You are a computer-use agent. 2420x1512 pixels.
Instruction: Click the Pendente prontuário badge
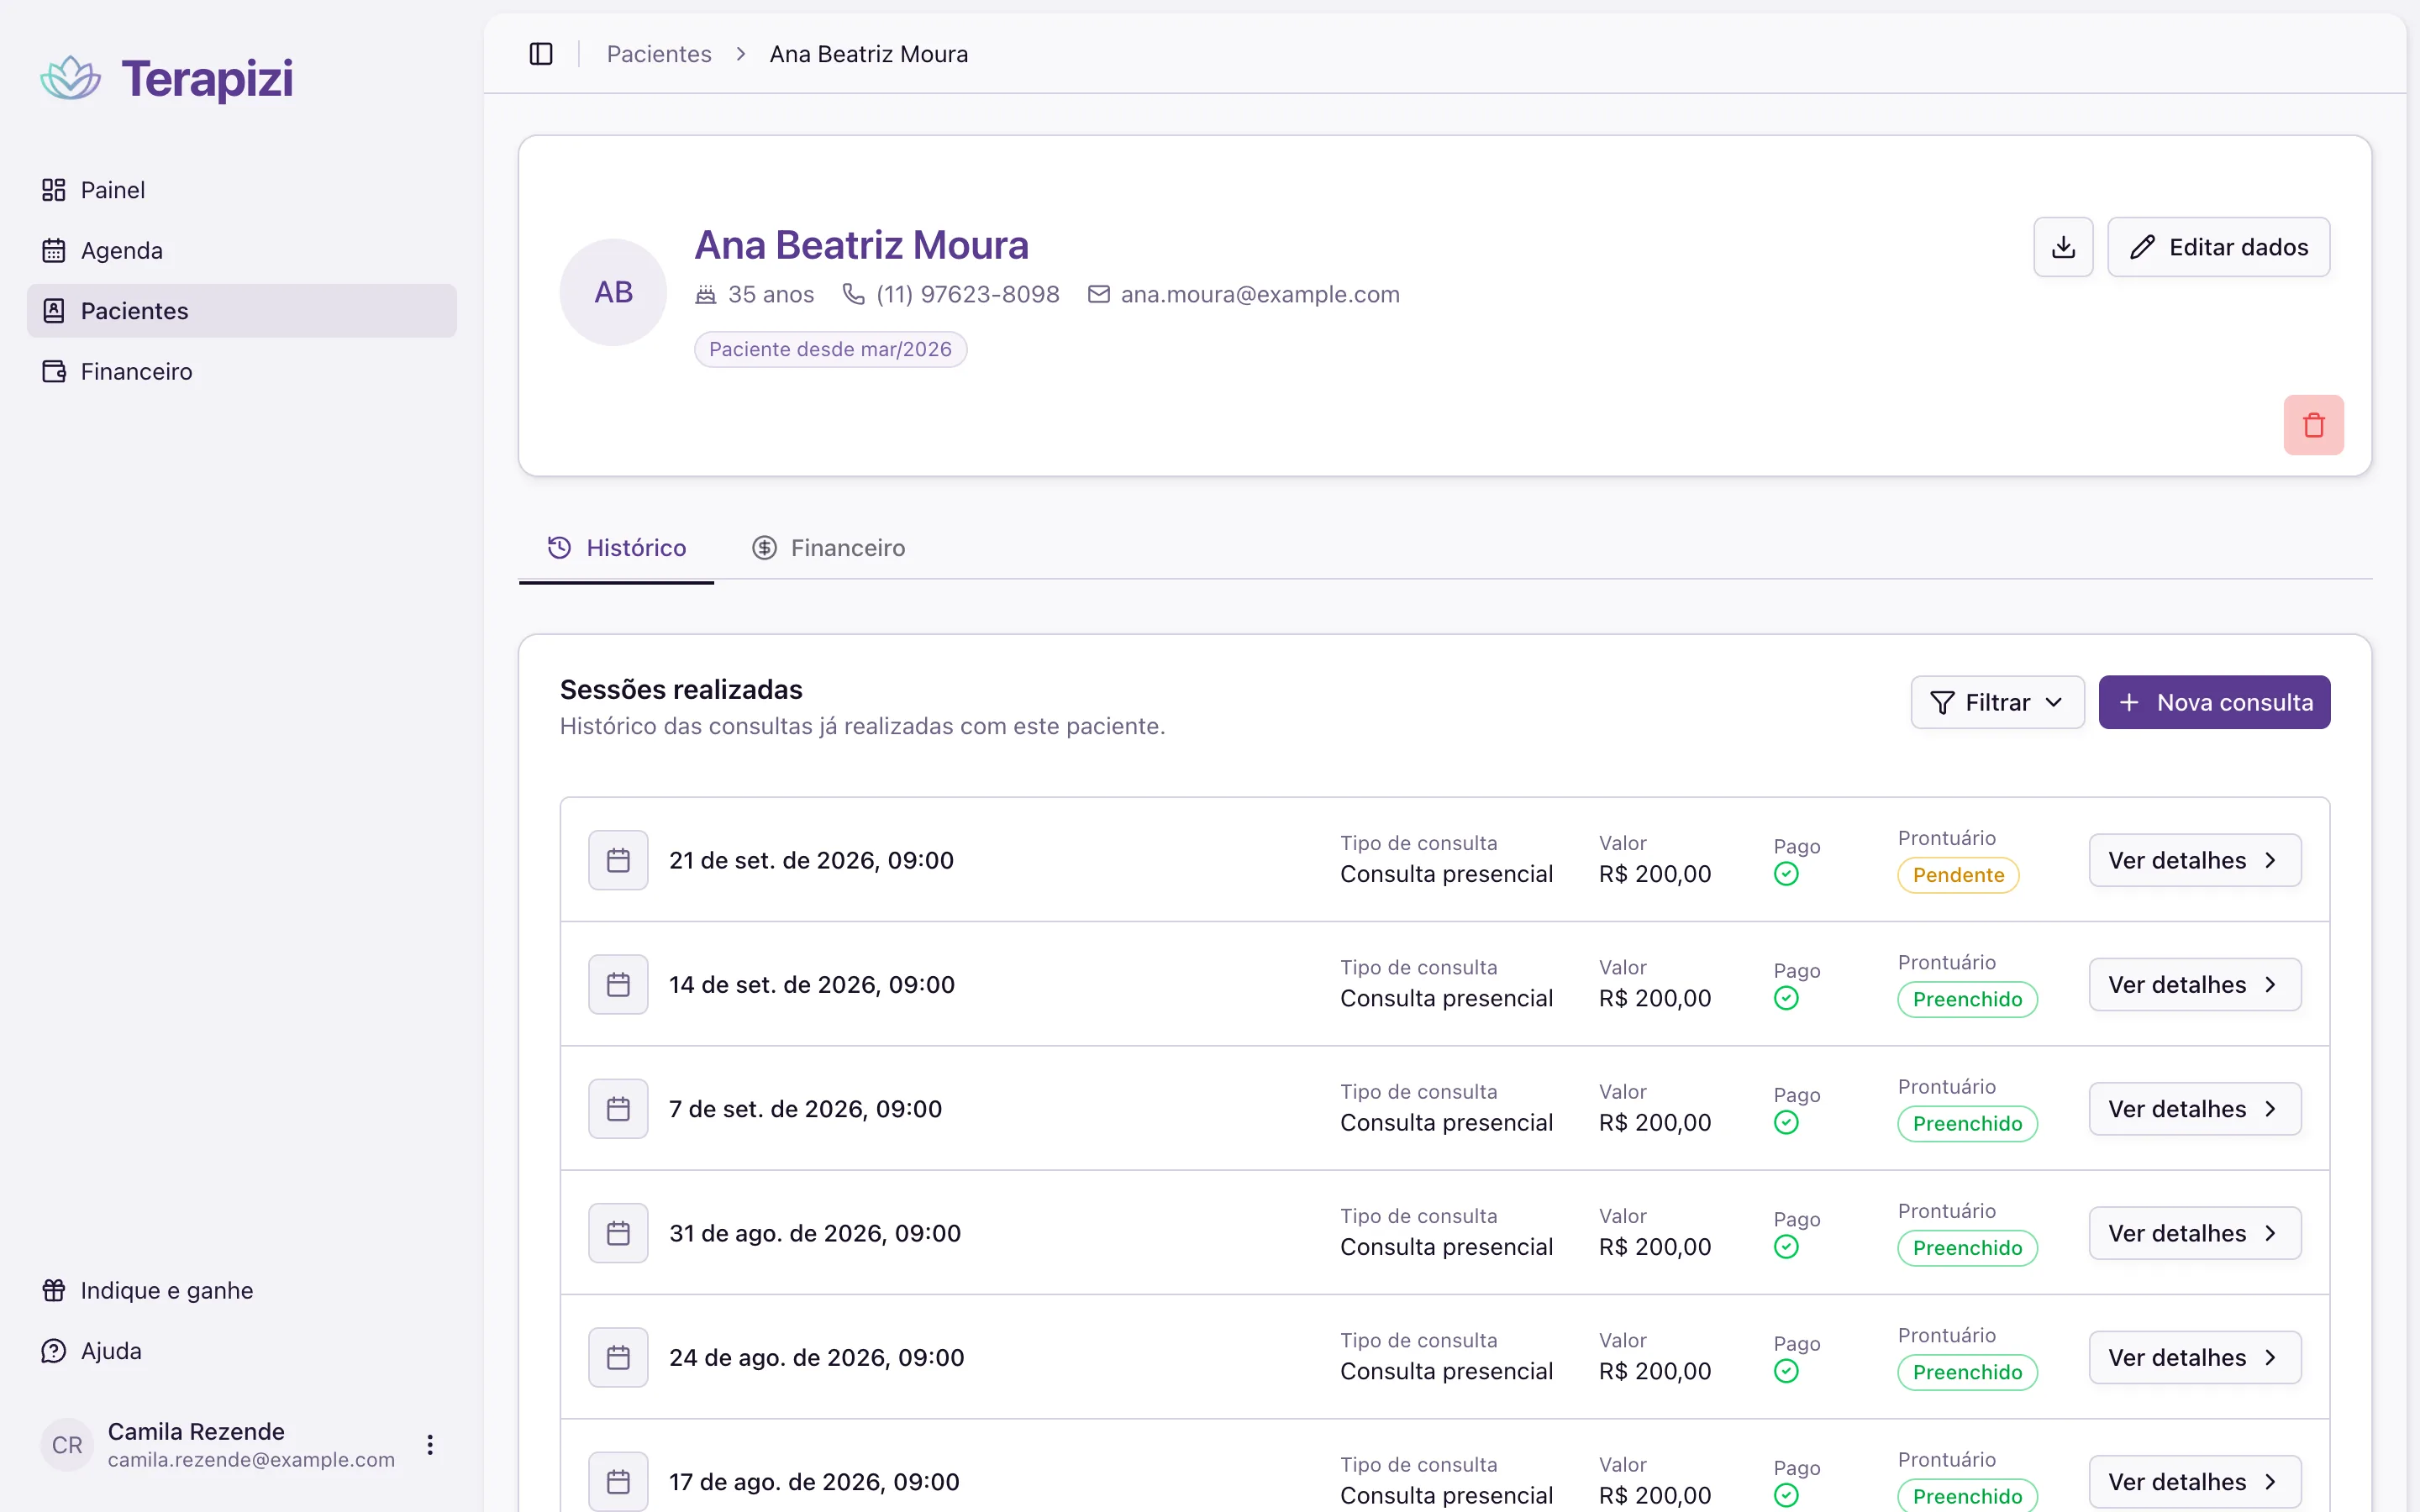(1958, 875)
